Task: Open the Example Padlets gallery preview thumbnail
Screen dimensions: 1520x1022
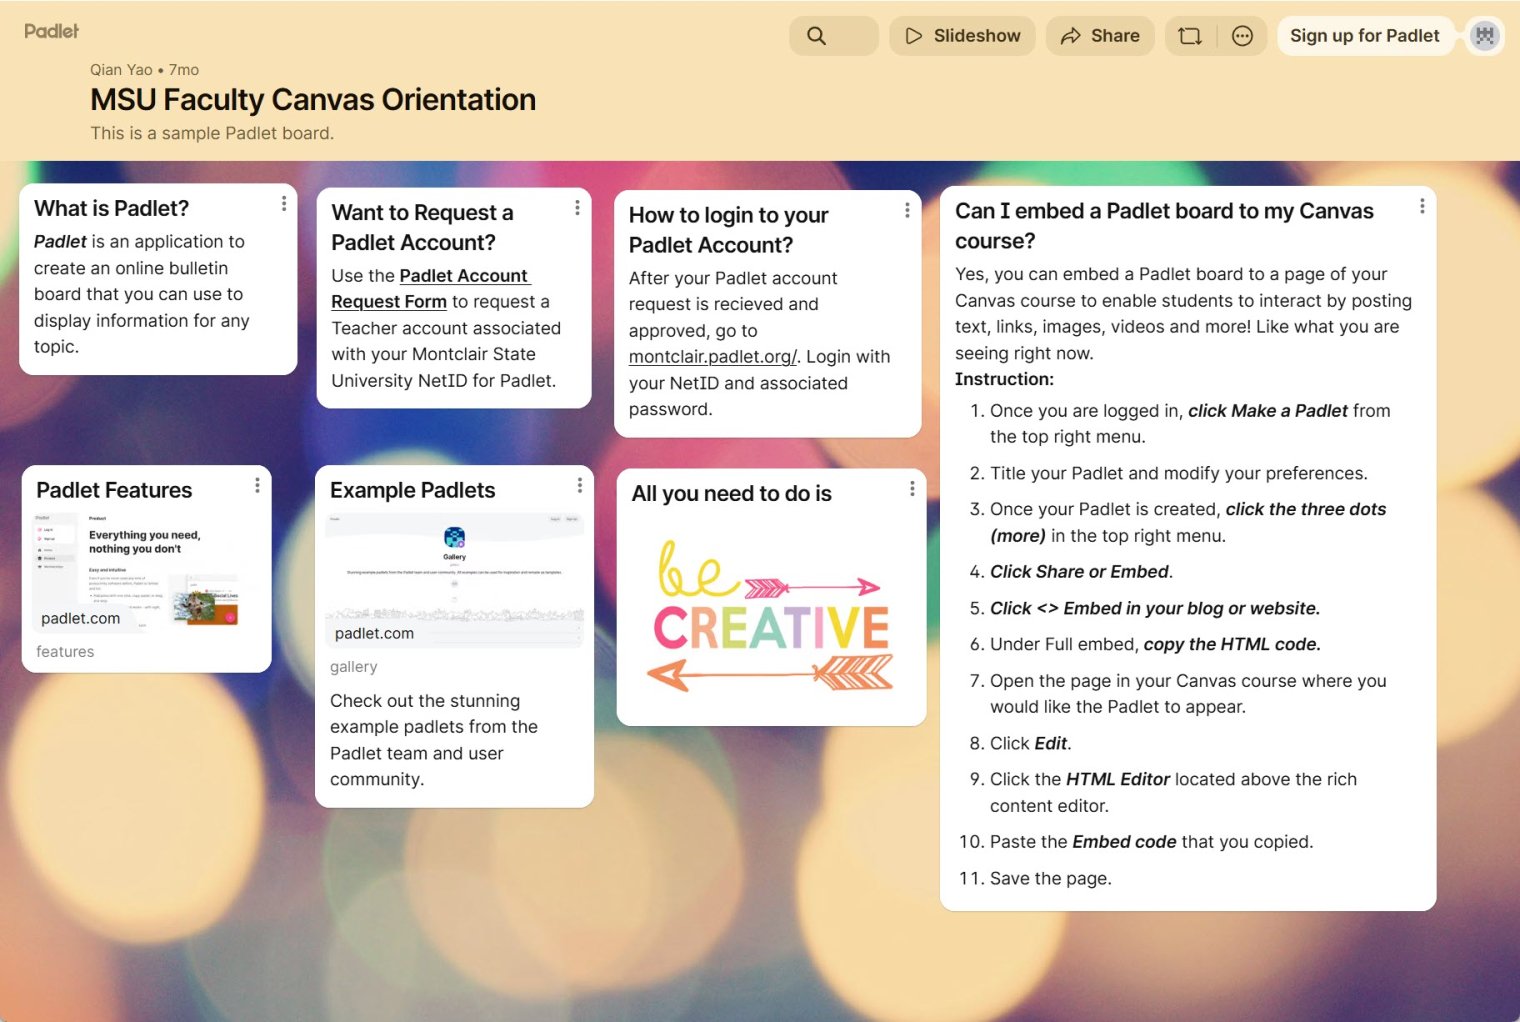Action: click(454, 581)
